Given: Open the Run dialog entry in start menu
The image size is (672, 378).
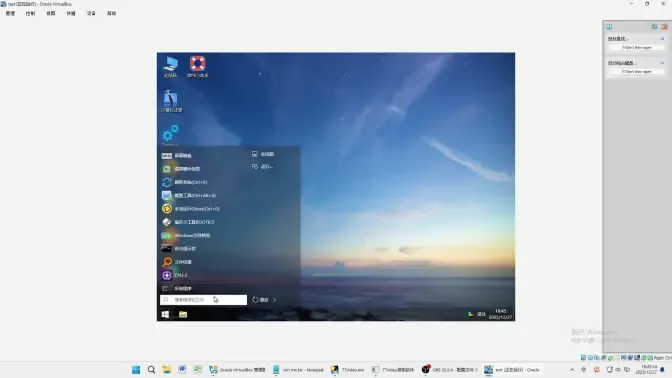Looking at the screenshot, I should coord(262,166).
